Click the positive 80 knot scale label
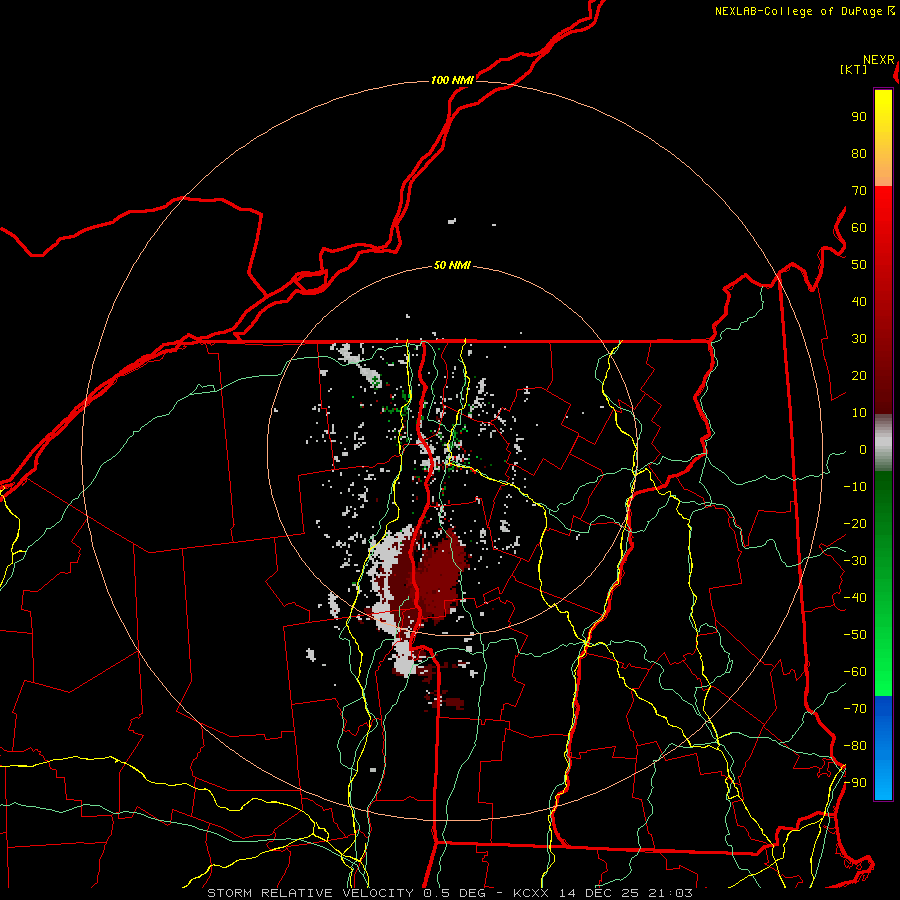 [859, 153]
